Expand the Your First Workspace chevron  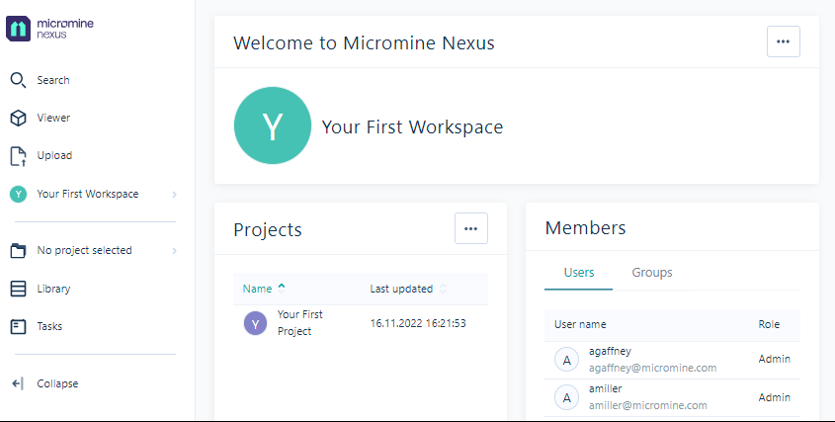click(174, 195)
